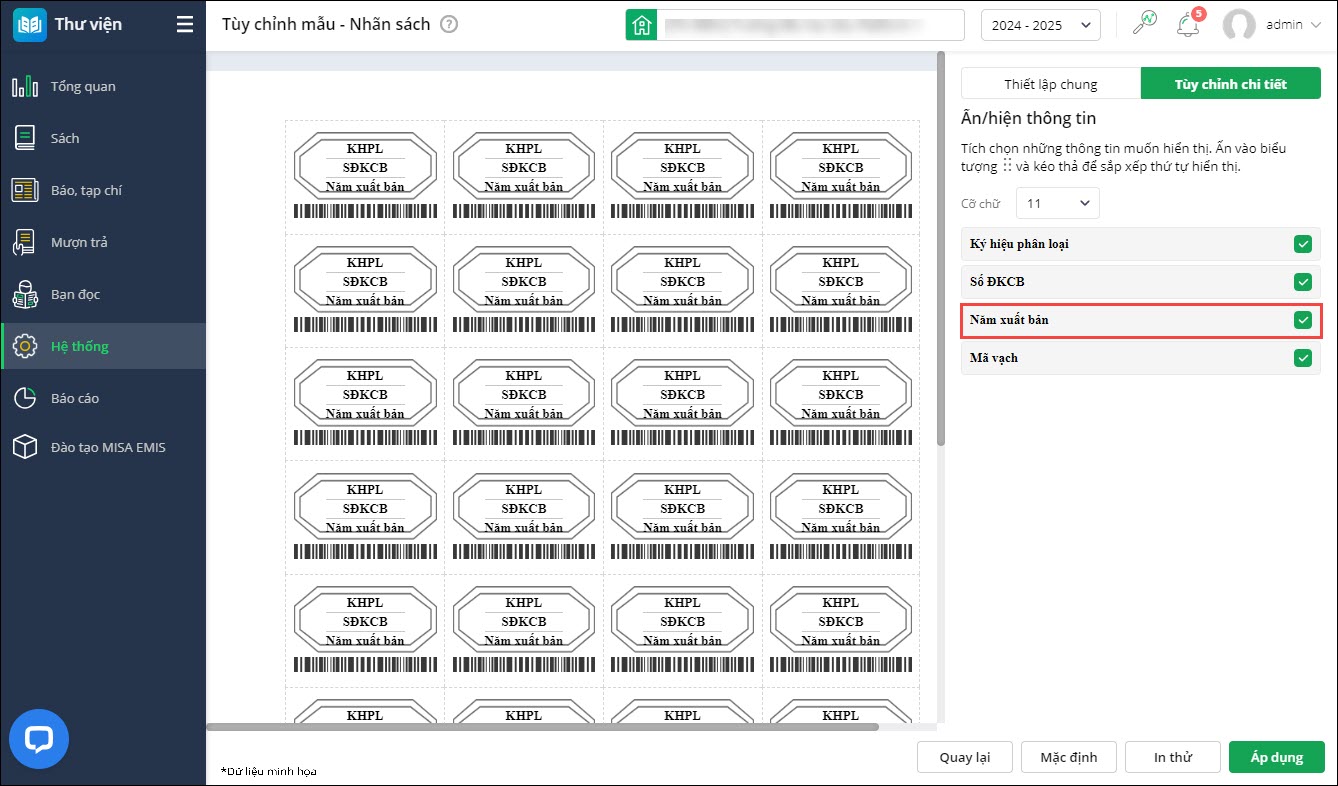Open Báo, tạp chí menu item
This screenshot has width=1338, height=786.
103,190
